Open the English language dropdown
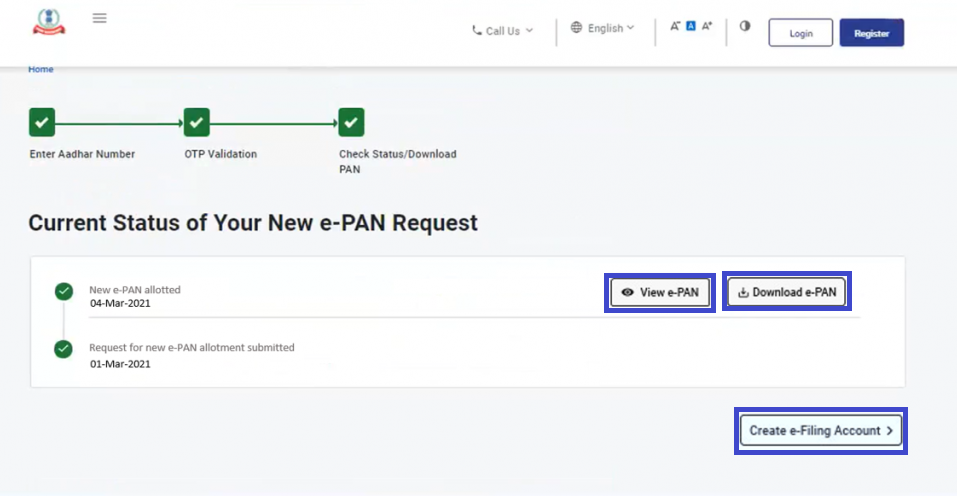The height and width of the screenshot is (496, 957). click(x=602, y=28)
